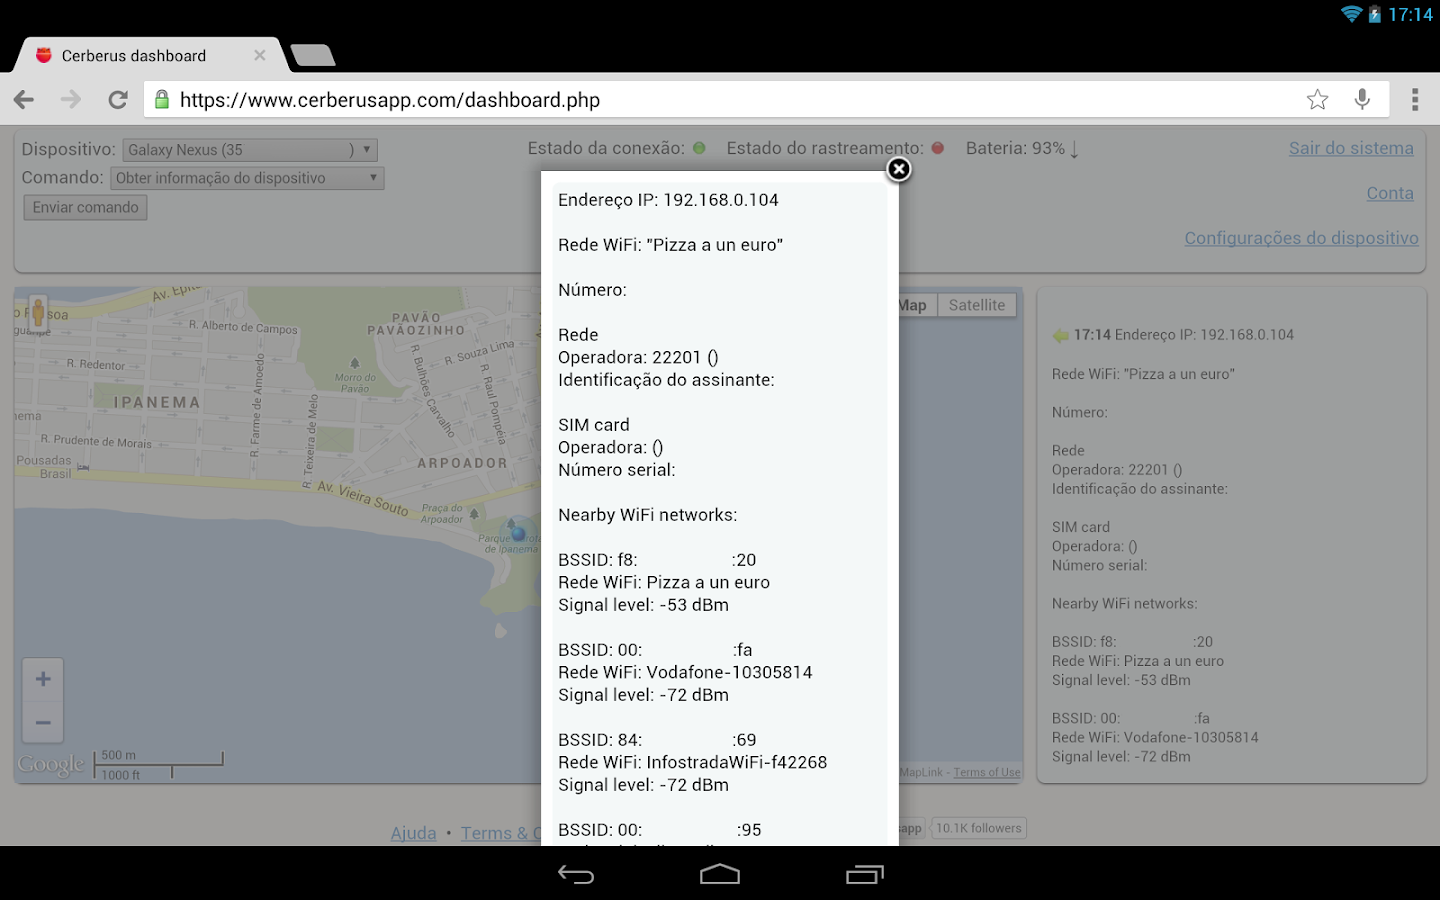
Task: View SSL info via the green lock icon
Action: point(161,99)
